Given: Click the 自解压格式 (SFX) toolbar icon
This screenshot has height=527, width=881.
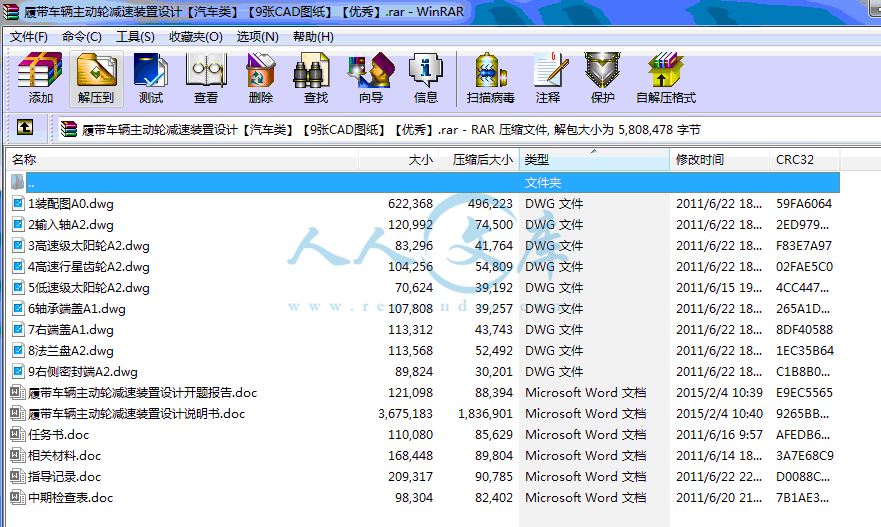Looking at the screenshot, I should click(x=665, y=71).
